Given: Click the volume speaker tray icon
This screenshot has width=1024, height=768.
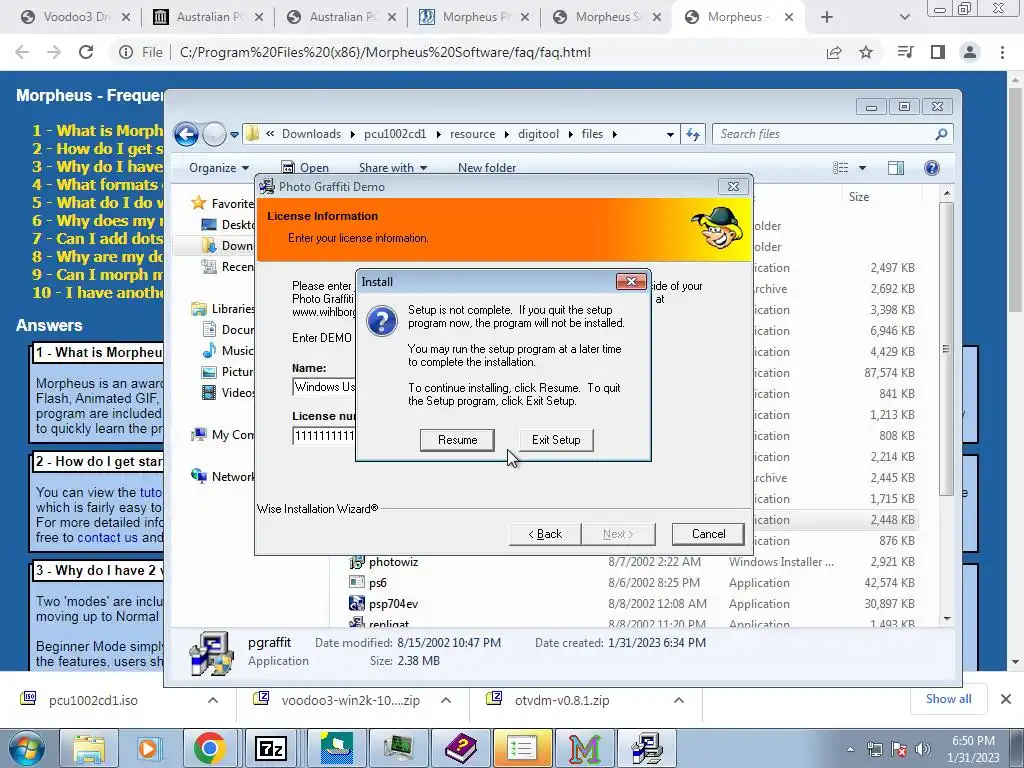Looking at the screenshot, I should click(922, 748).
